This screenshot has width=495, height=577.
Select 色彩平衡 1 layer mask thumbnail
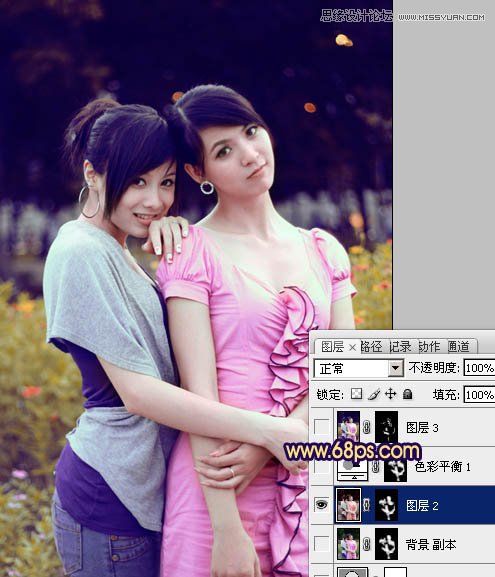point(395,470)
